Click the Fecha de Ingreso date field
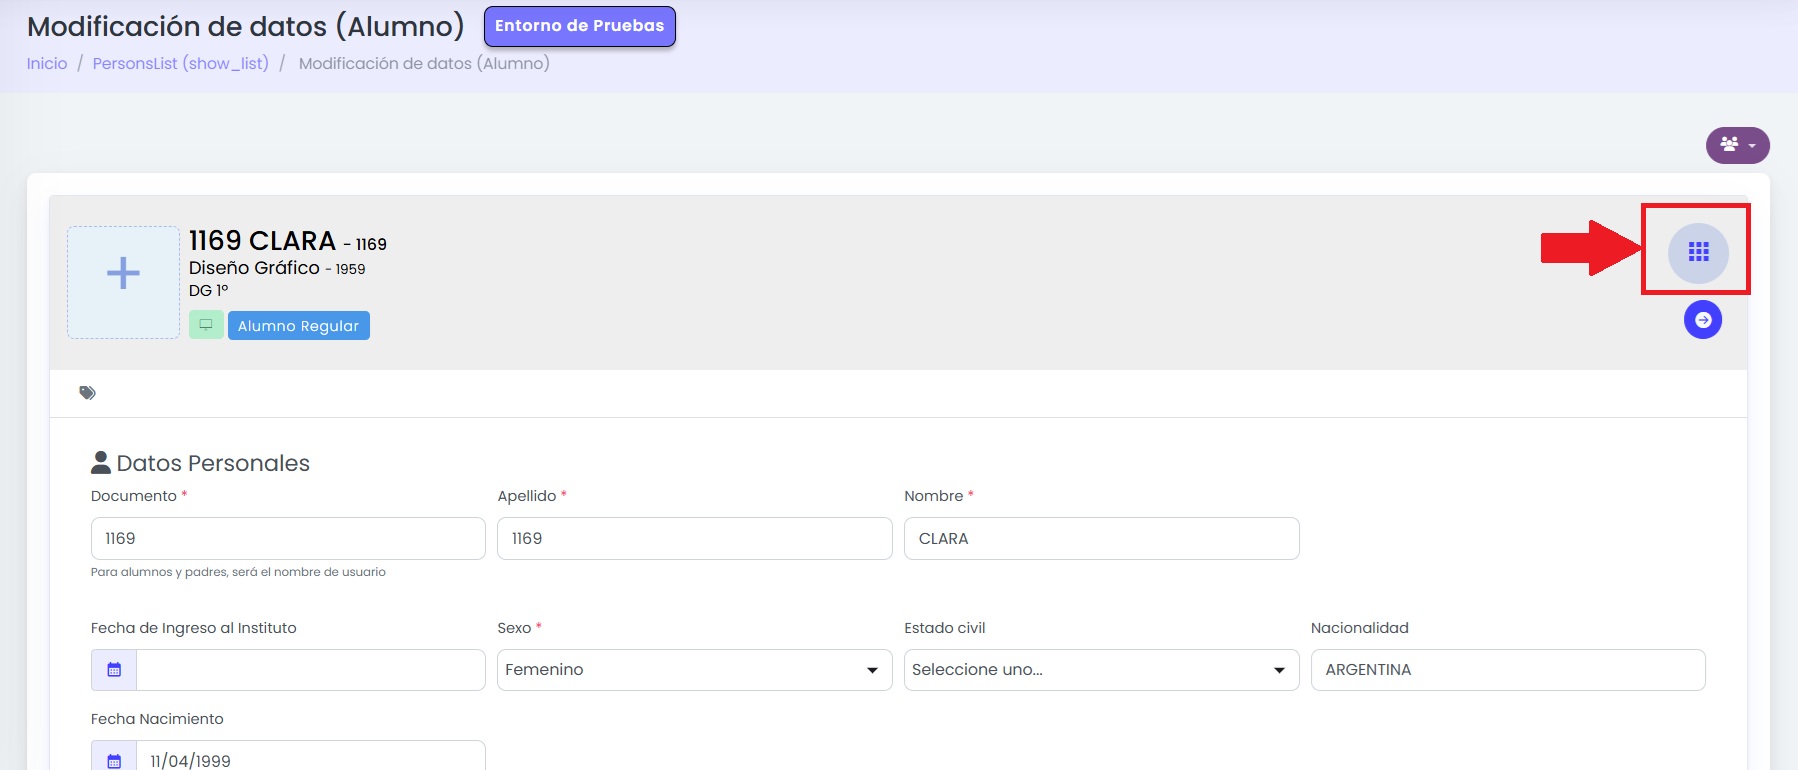 [x=311, y=670]
